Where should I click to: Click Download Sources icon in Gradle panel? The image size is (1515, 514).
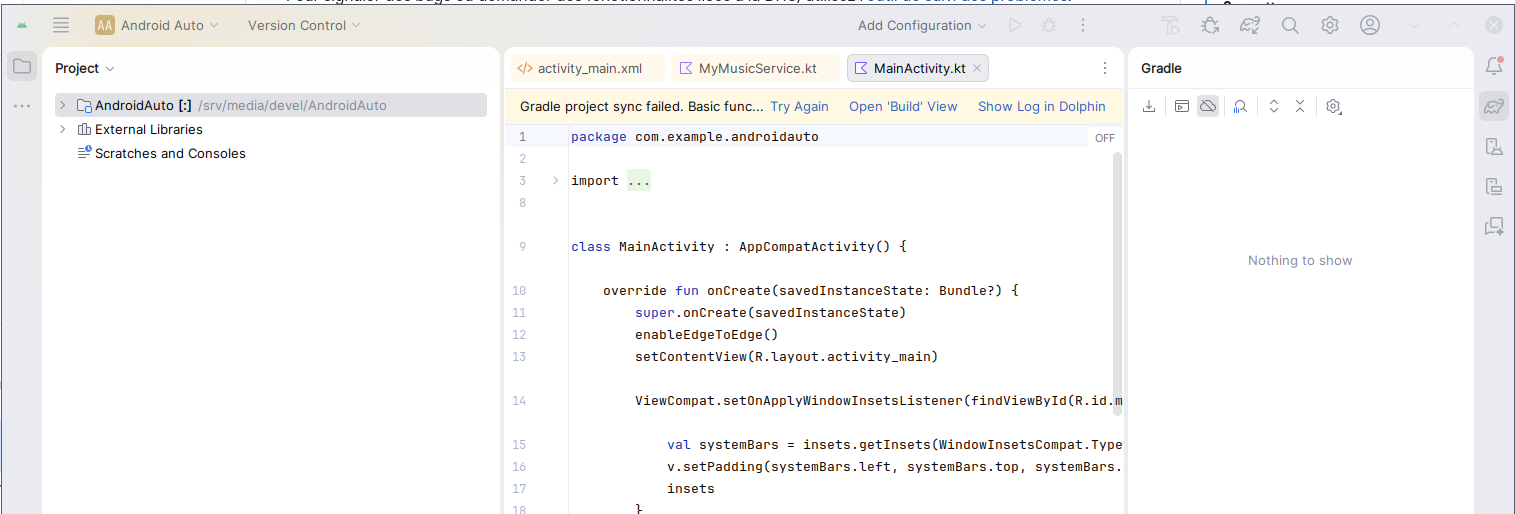pos(1149,106)
